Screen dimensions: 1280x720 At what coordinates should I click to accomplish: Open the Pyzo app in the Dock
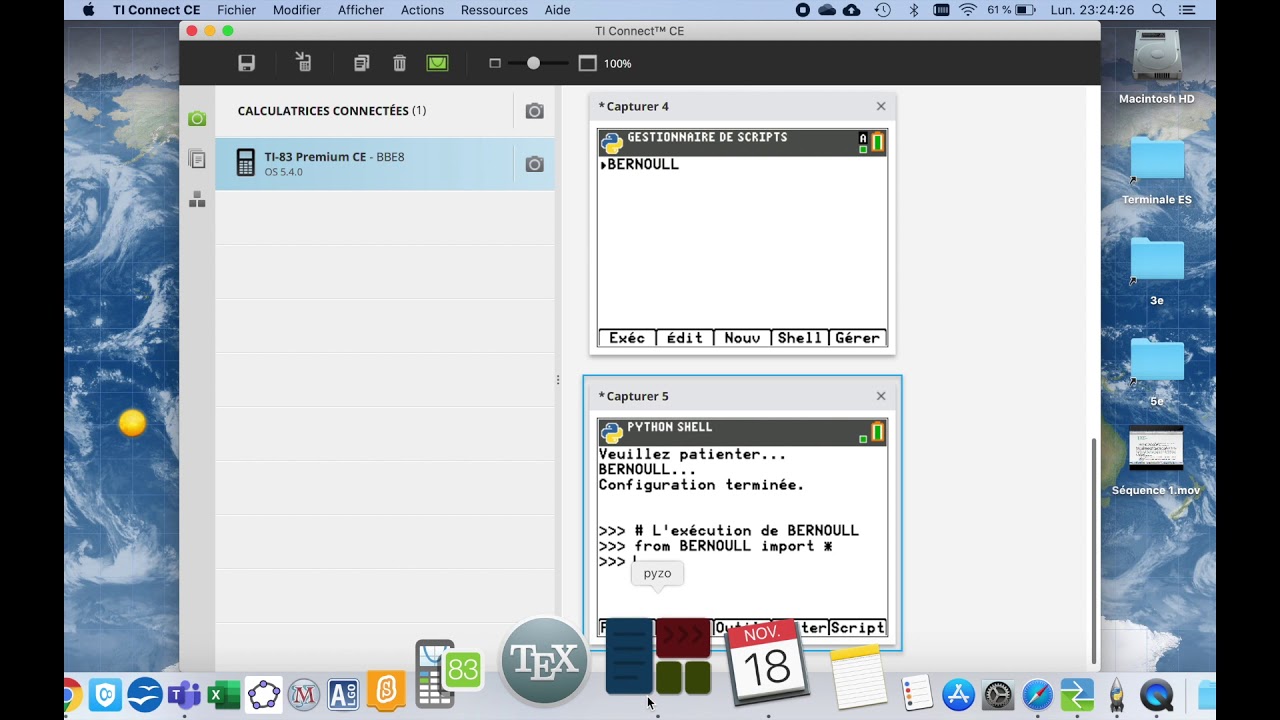pyautogui.click(x=657, y=656)
